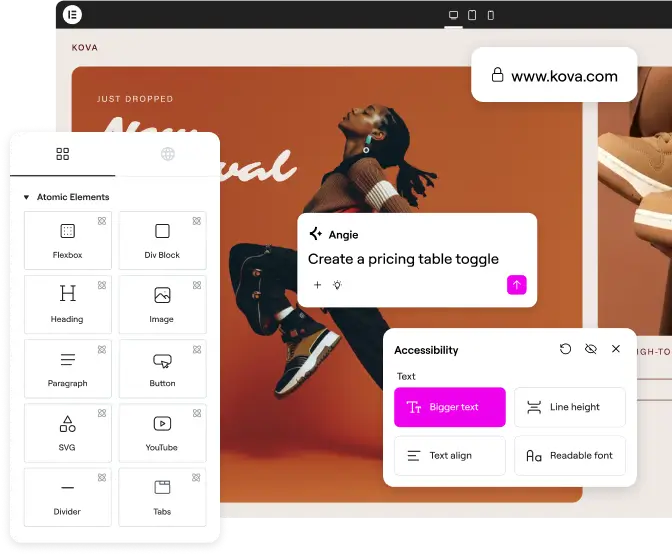
Task: Toggle accessibility widget visibility eye icon
Action: click(x=590, y=349)
